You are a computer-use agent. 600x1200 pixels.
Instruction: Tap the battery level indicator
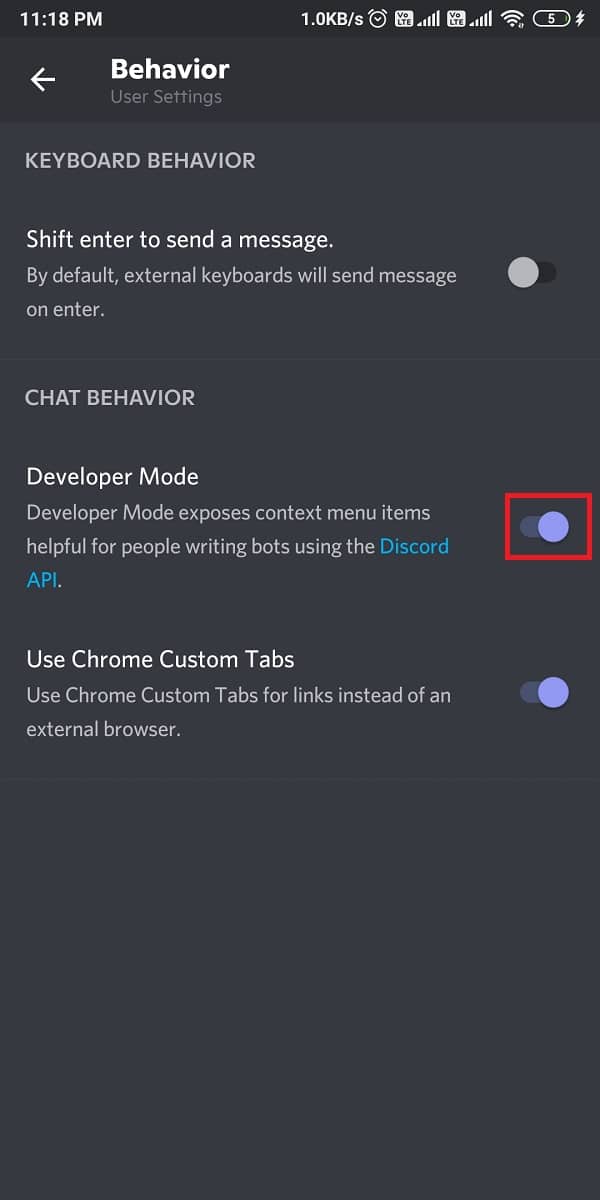click(551, 19)
